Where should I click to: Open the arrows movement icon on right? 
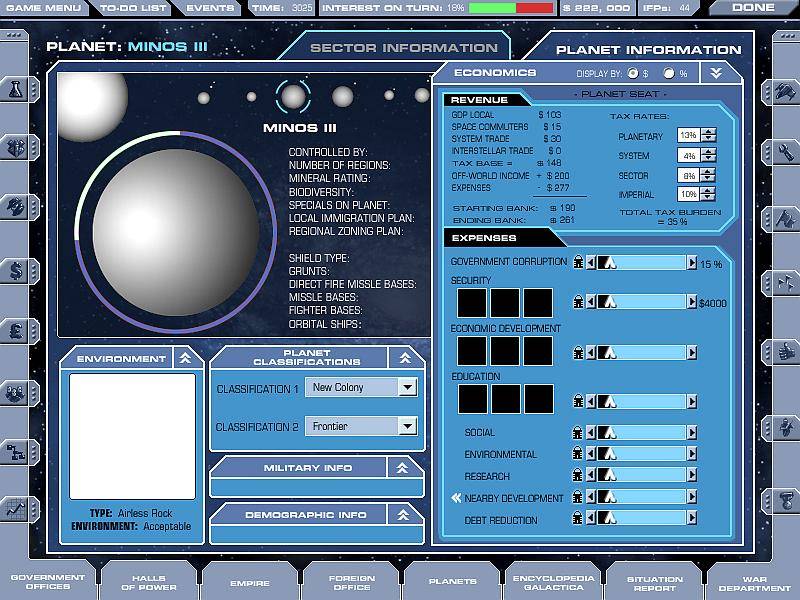[x=785, y=282]
